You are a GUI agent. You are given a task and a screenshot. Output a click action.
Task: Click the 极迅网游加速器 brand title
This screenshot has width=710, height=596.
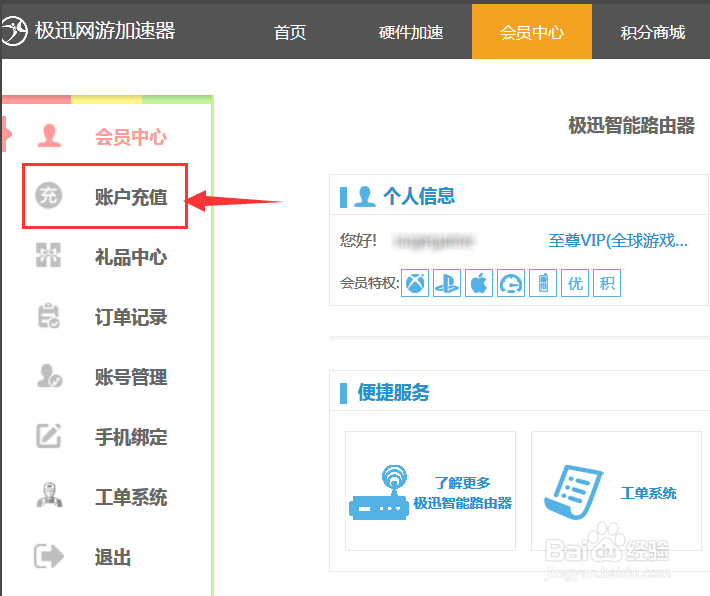(105, 31)
